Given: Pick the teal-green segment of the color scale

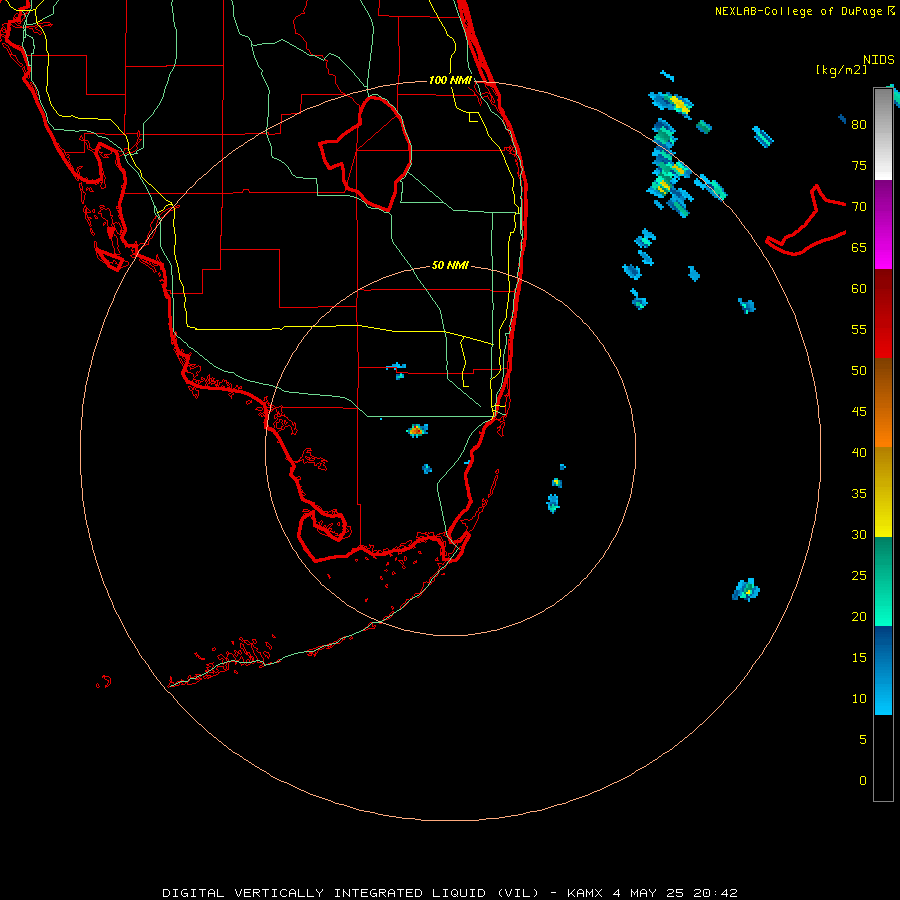Looking at the screenshot, I should pyautogui.click(x=883, y=581).
